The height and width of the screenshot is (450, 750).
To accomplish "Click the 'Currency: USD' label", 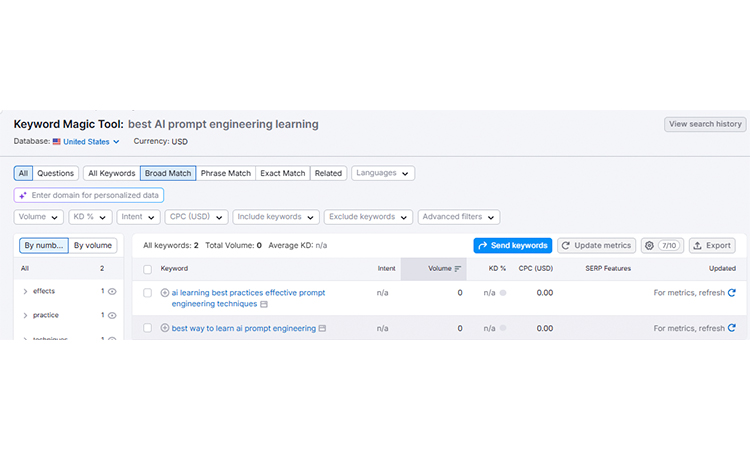I will 161,142.
